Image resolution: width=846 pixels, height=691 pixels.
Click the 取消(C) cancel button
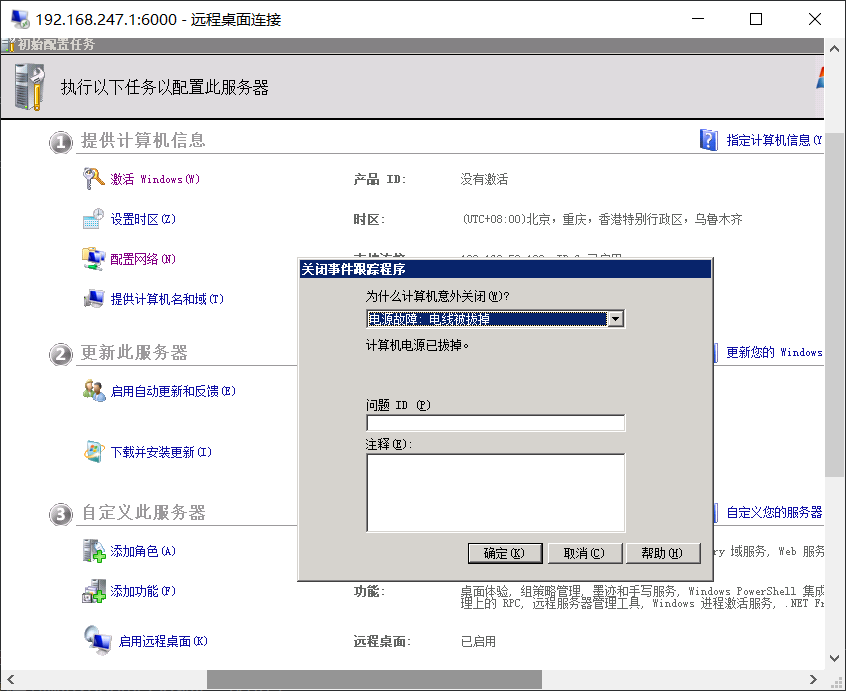(x=585, y=553)
